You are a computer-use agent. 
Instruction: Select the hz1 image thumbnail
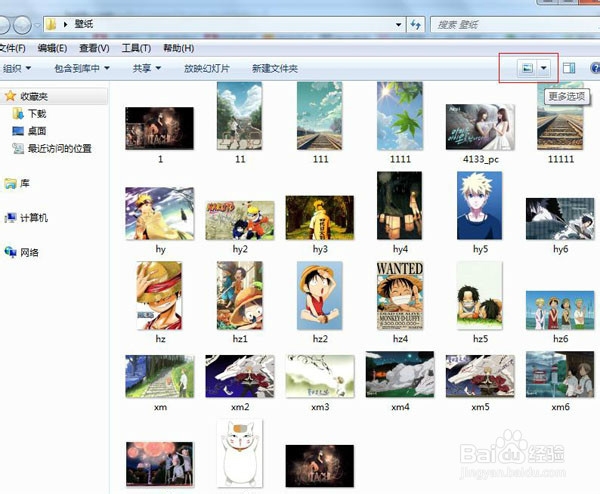pyautogui.click(x=240, y=295)
